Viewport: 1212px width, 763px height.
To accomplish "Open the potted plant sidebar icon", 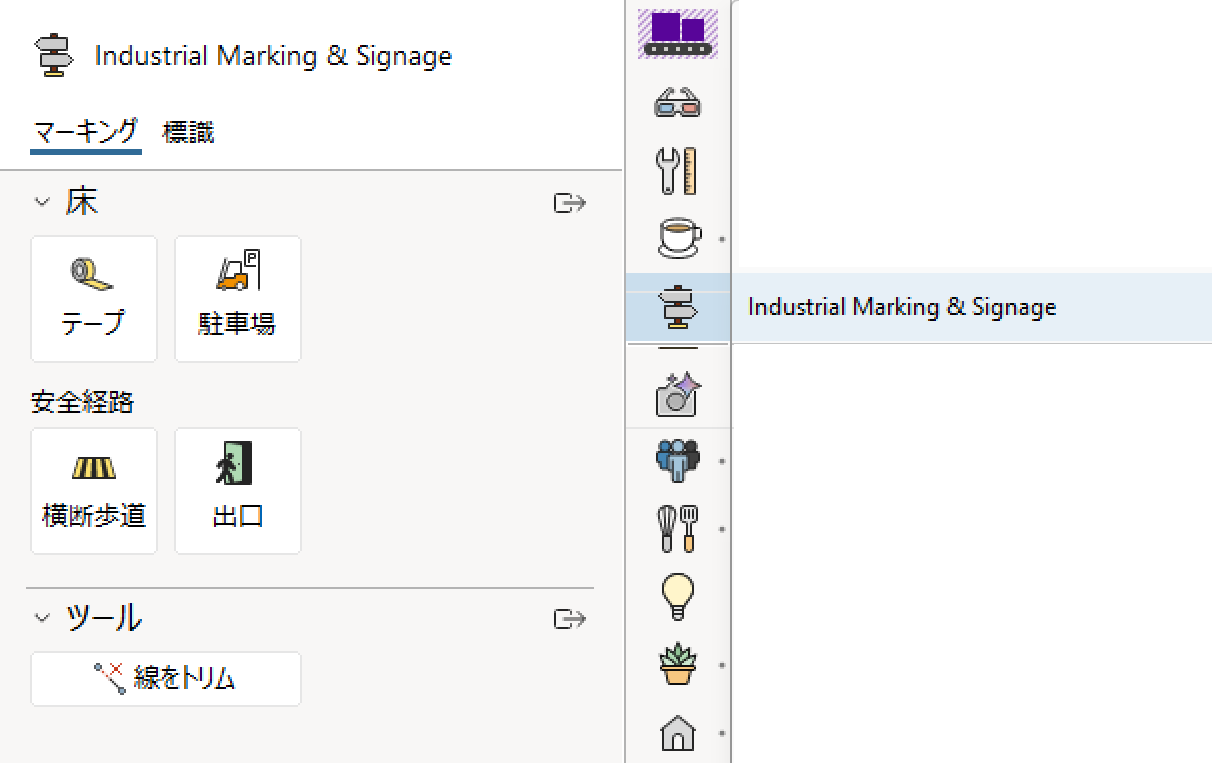I will [678, 664].
